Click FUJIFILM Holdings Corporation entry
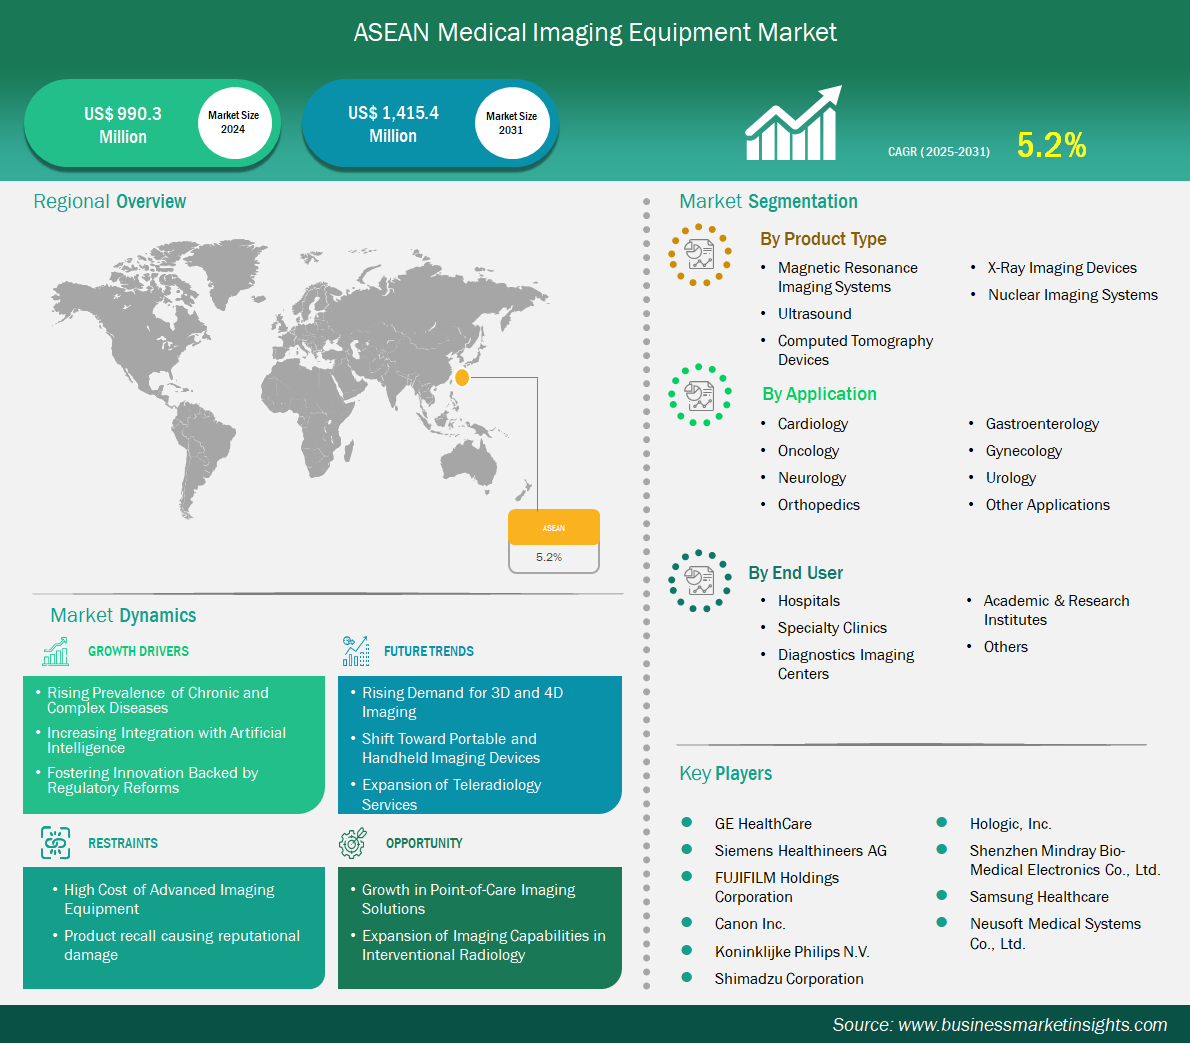 (x=776, y=887)
